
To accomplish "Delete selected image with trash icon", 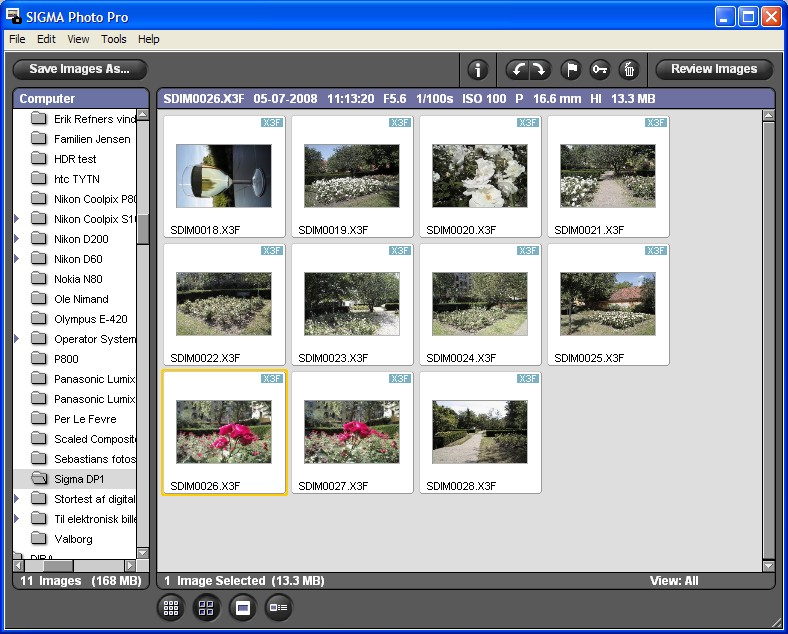I will [628, 69].
